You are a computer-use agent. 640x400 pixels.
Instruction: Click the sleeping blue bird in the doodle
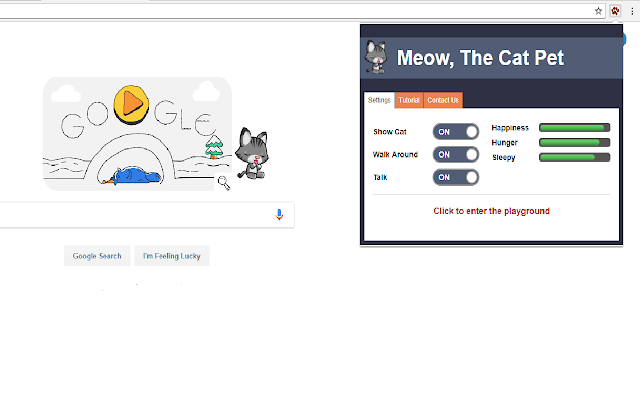pyautogui.click(x=133, y=176)
